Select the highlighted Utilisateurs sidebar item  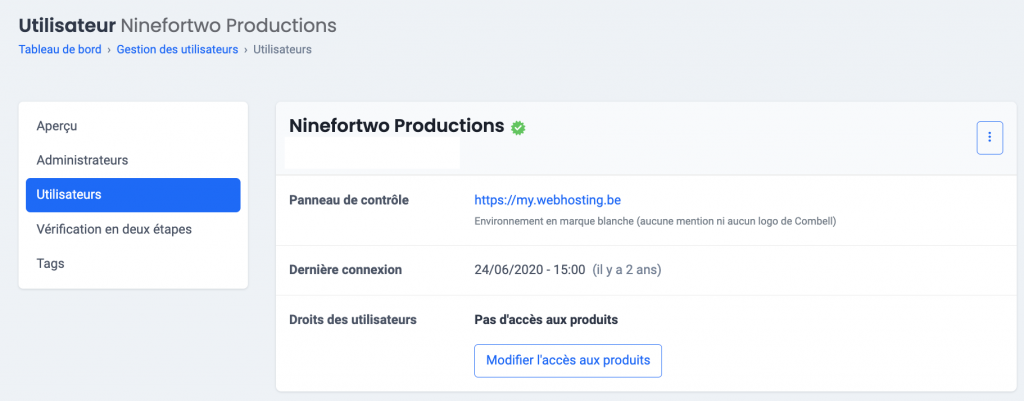(x=133, y=195)
